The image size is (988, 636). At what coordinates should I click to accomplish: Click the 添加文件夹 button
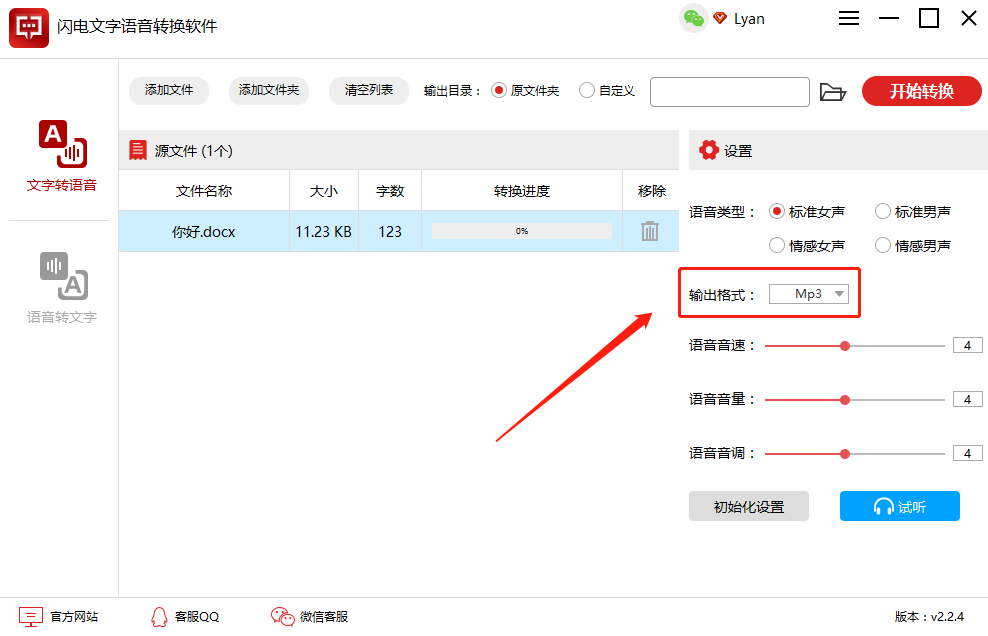pyautogui.click(x=268, y=90)
